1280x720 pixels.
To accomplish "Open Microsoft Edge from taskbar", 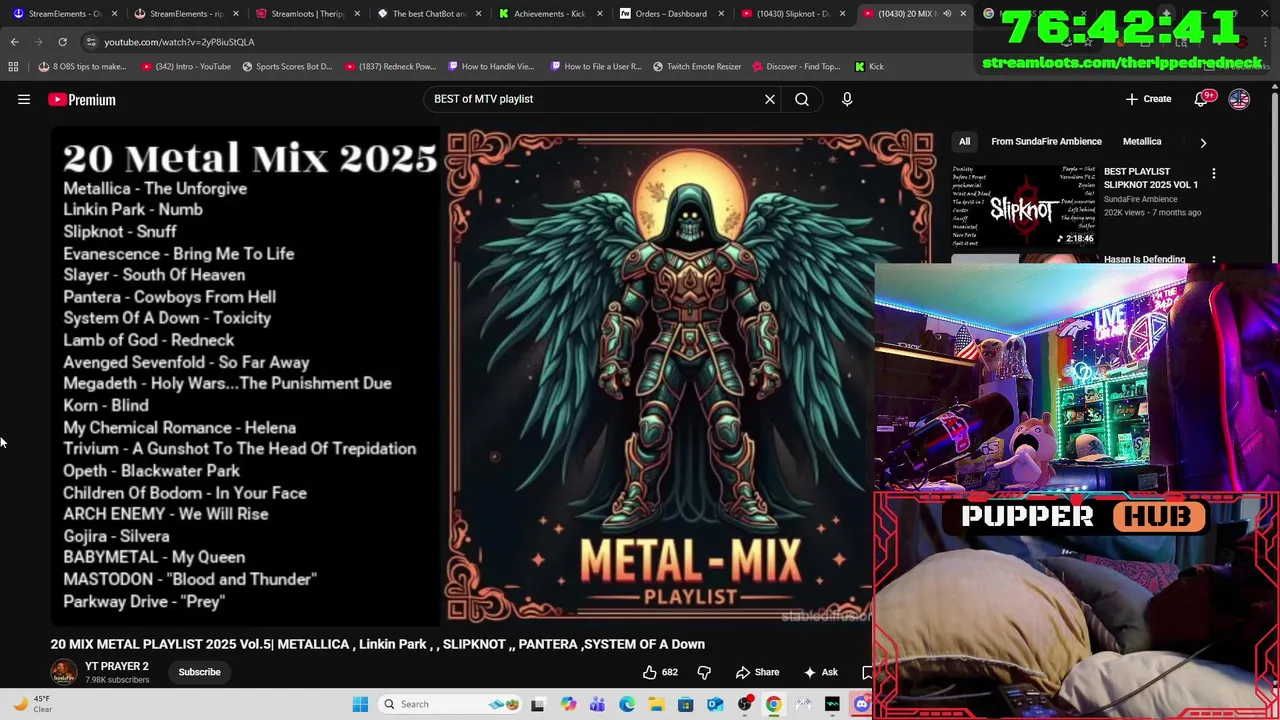I will point(627,704).
